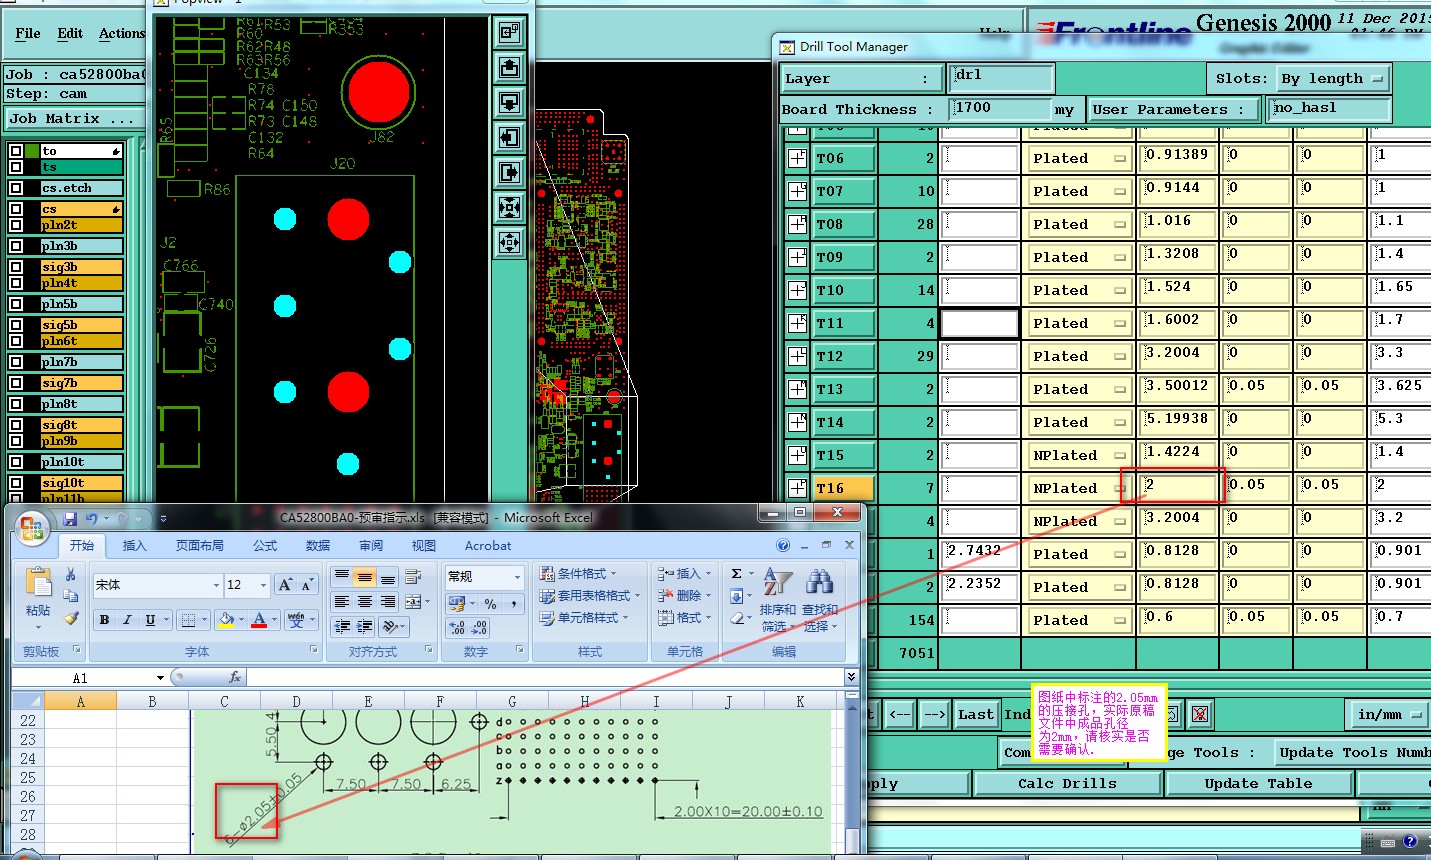The height and width of the screenshot is (860, 1431).
Task: Toggle visibility checkbox for layer sig3b
Action: click(16, 268)
